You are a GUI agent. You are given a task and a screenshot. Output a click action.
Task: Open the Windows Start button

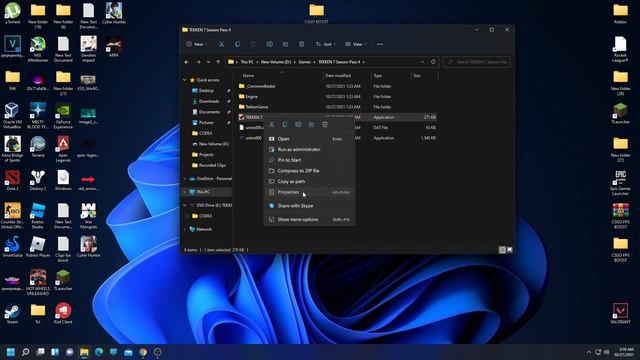(x=11, y=352)
